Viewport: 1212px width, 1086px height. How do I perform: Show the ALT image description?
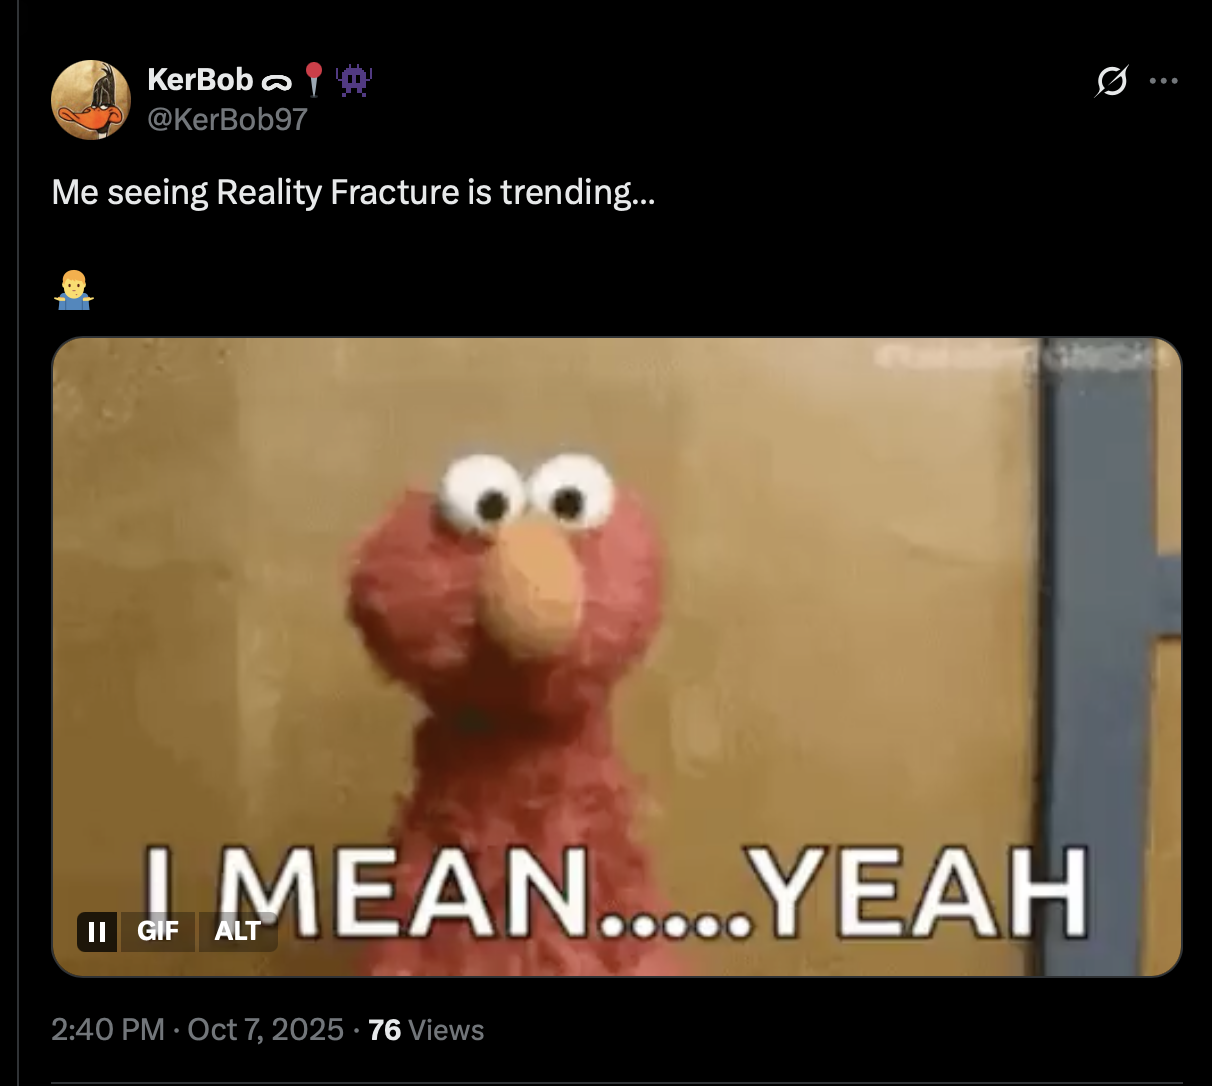coord(238,931)
